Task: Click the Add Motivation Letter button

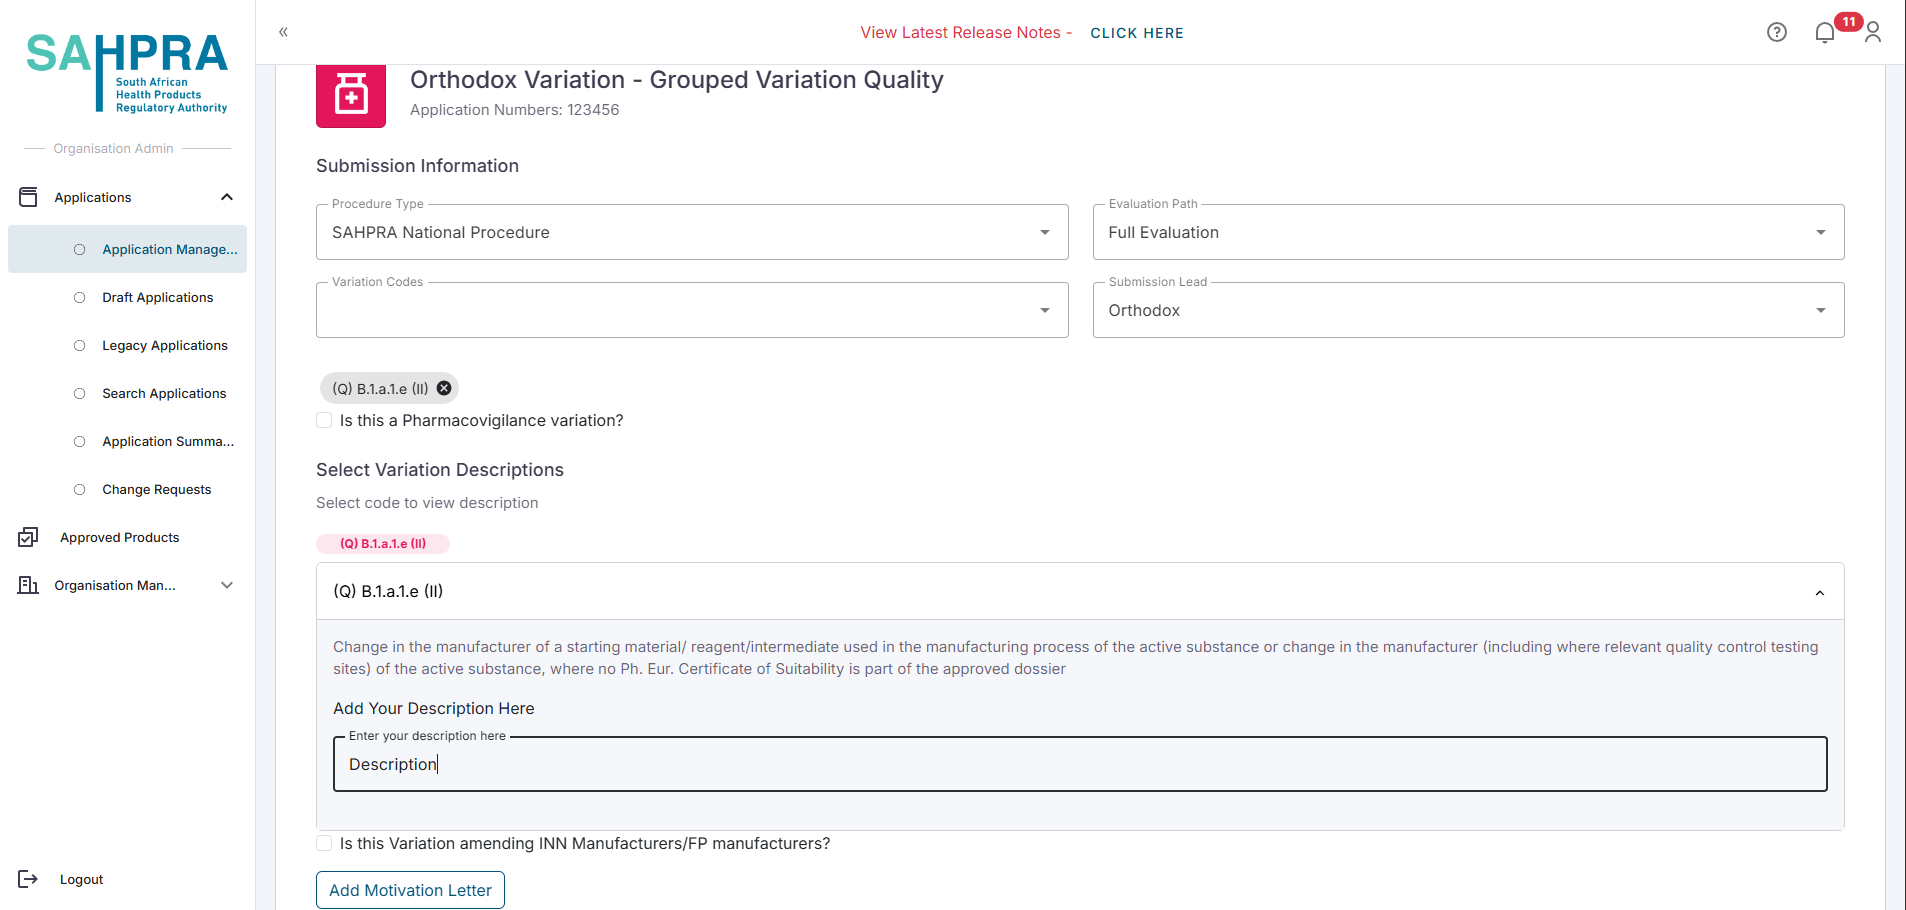Action: (410, 890)
